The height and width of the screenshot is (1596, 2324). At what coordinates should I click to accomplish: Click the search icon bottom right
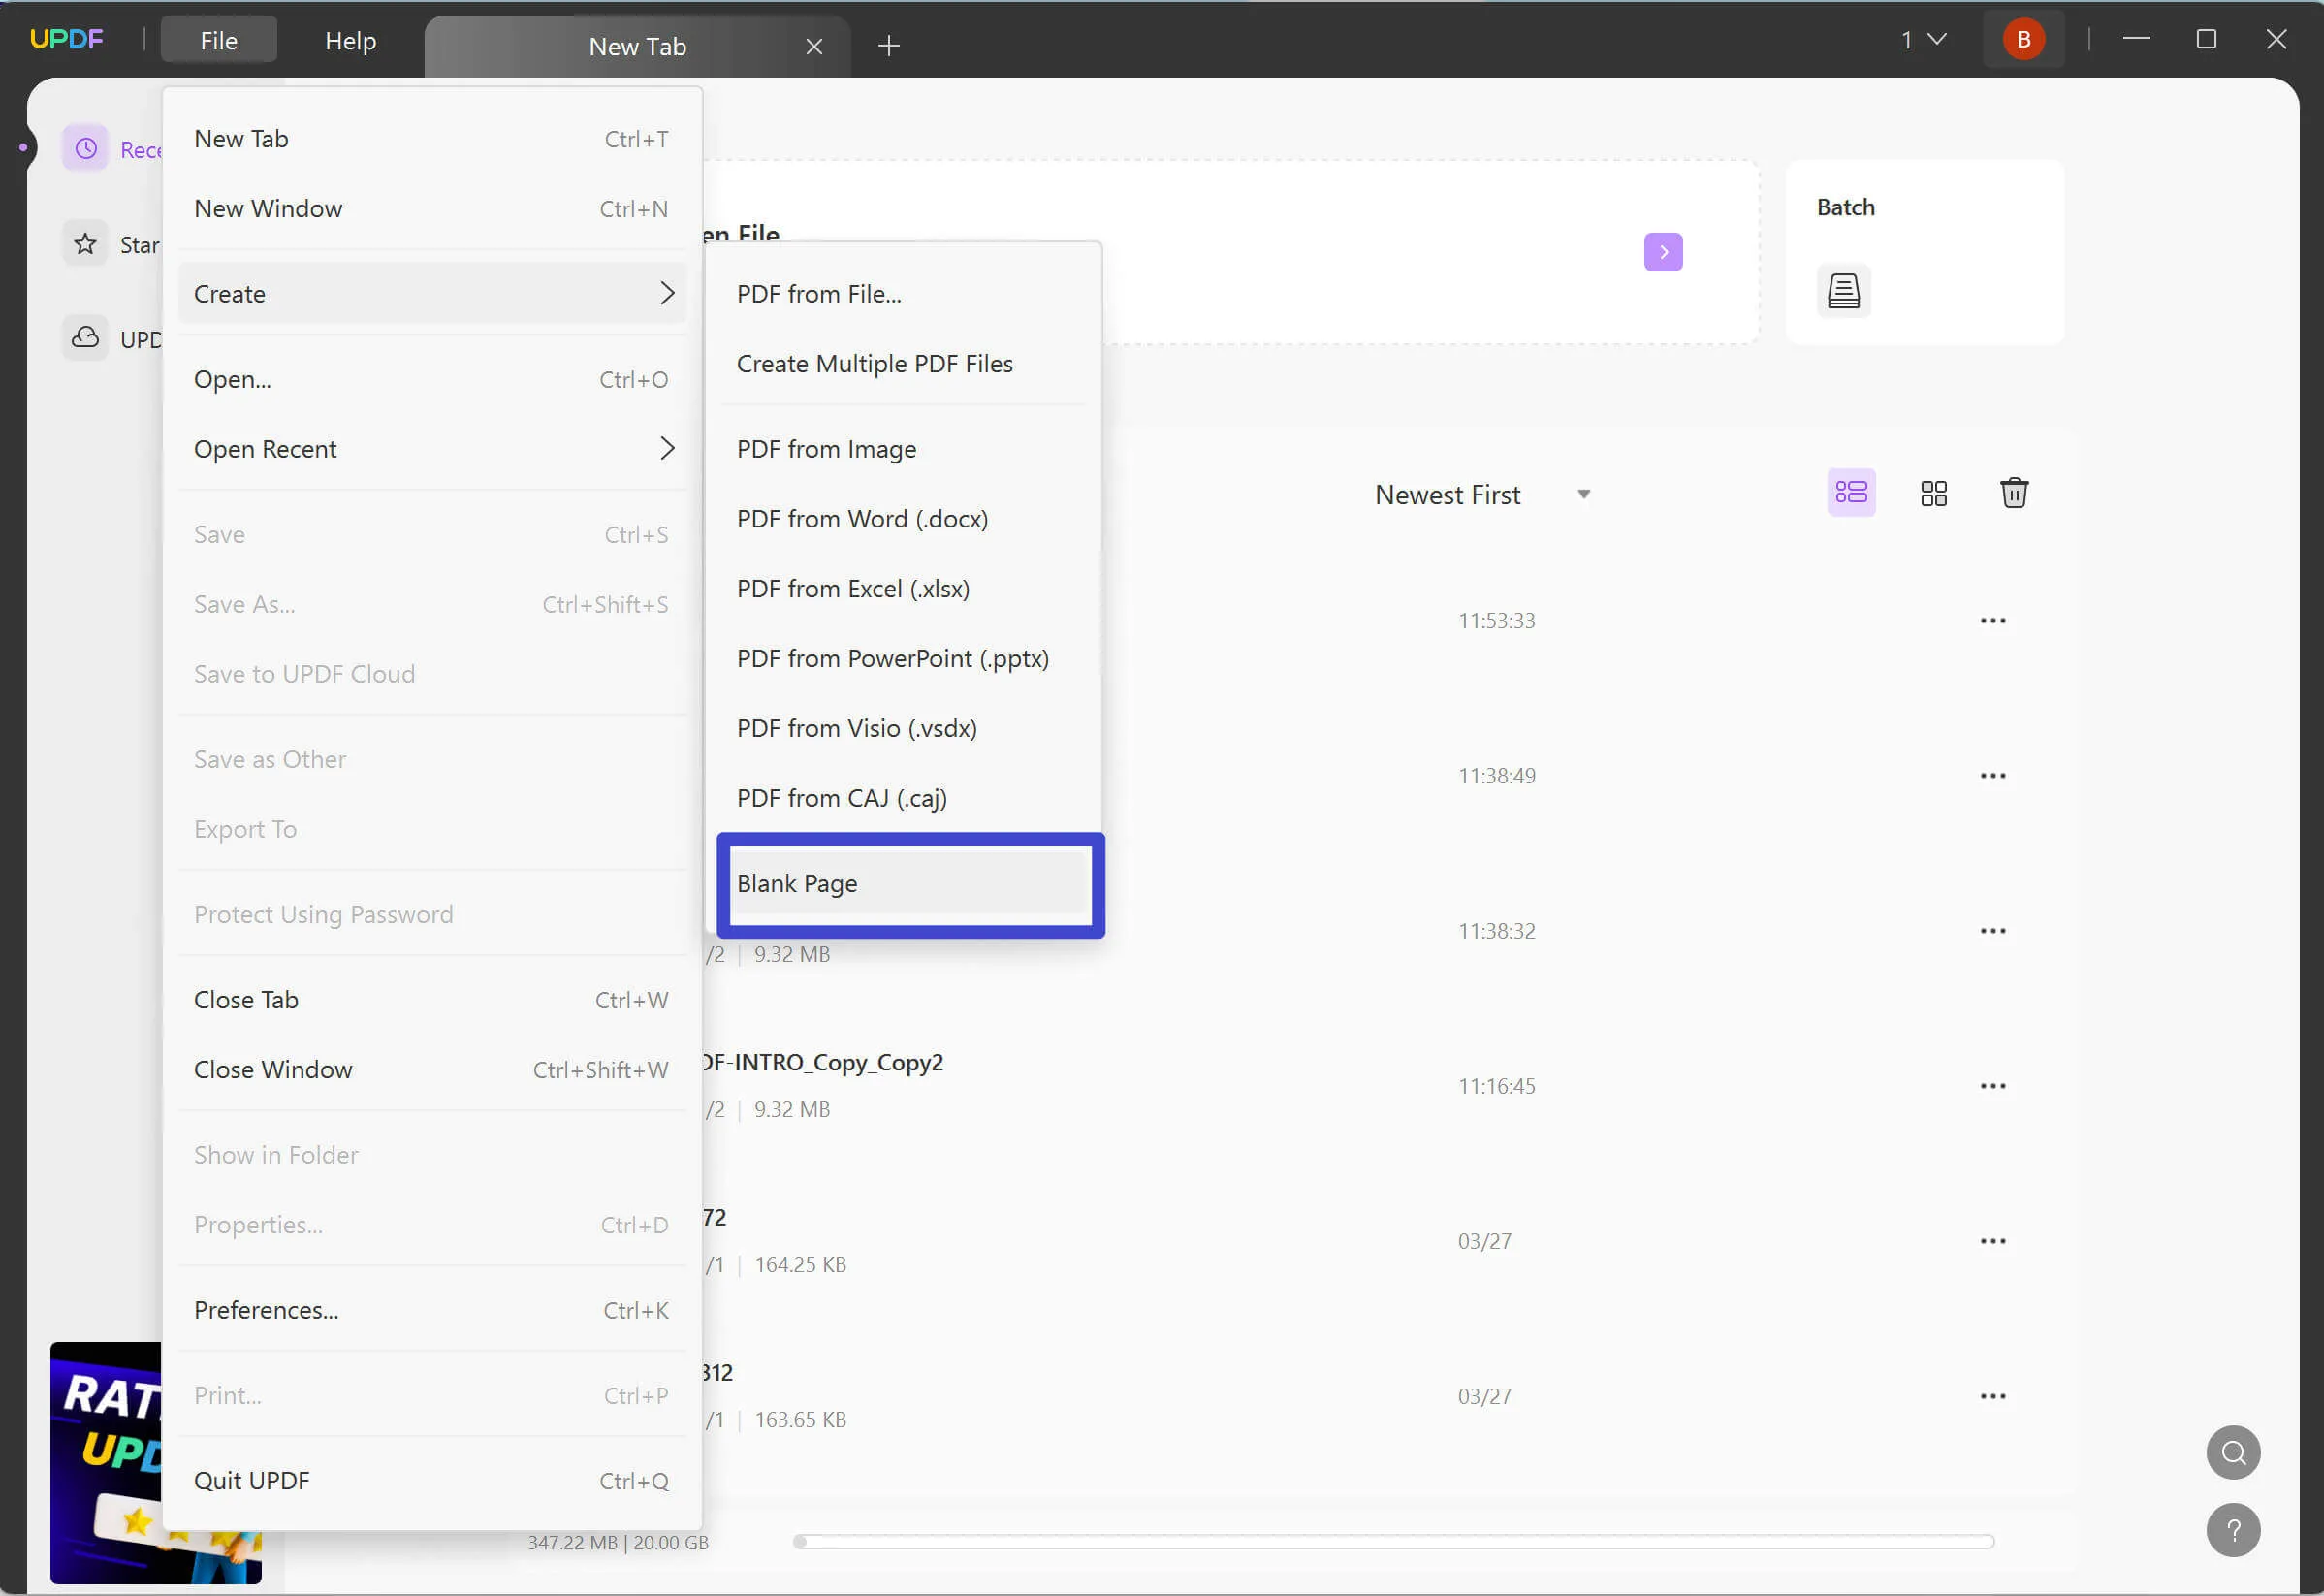[x=2232, y=1452]
